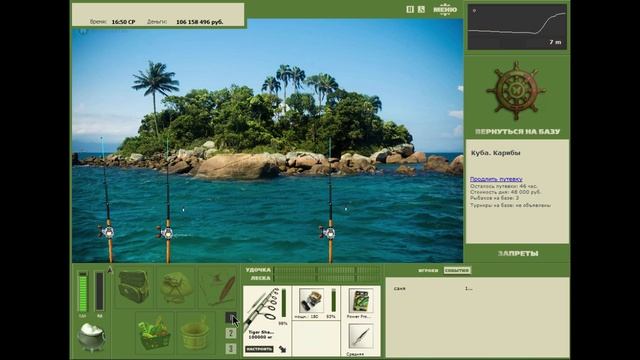Click the Настроить button under the rod
Image resolution: width=640 pixels, height=360 pixels.
[260, 349]
